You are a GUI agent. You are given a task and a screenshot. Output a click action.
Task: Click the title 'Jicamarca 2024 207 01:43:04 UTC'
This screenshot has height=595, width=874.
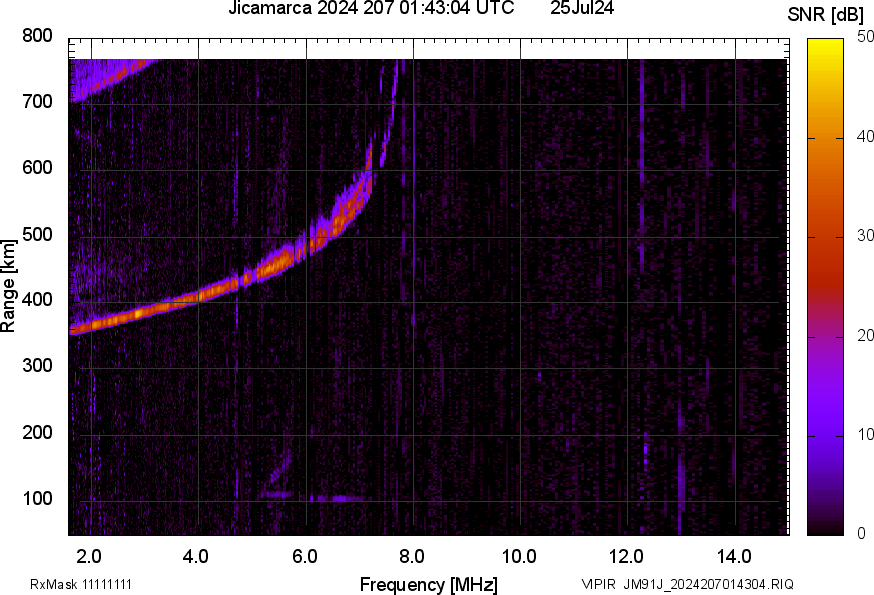pyautogui.click(x=371, y=8)
